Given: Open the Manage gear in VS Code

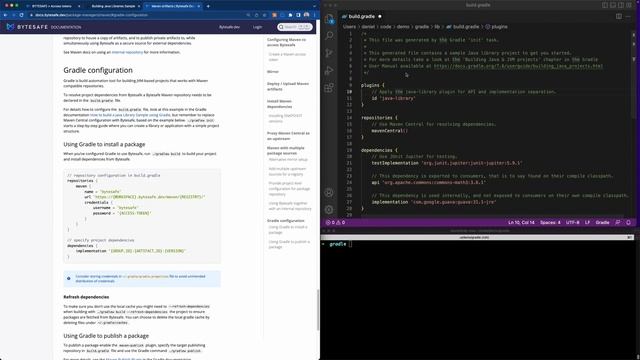Looking at the screenshot, I should pyautogui.click(x=329, y=209).
